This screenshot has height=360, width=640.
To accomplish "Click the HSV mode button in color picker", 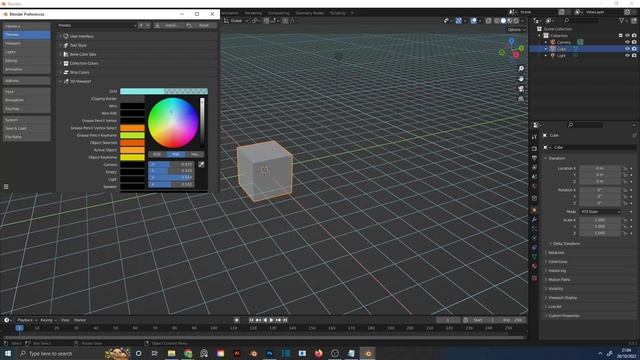I will (x=176, y=154).
